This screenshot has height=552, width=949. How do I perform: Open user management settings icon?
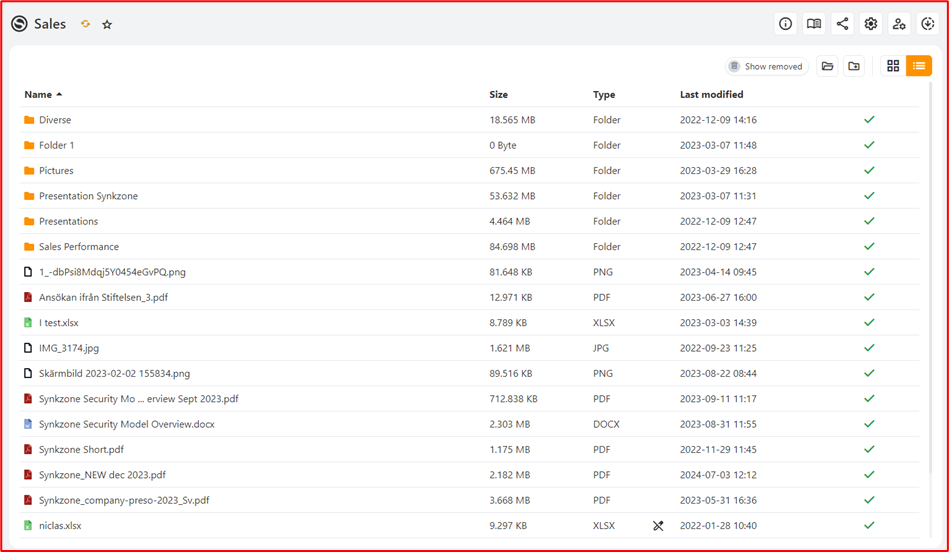899,24
